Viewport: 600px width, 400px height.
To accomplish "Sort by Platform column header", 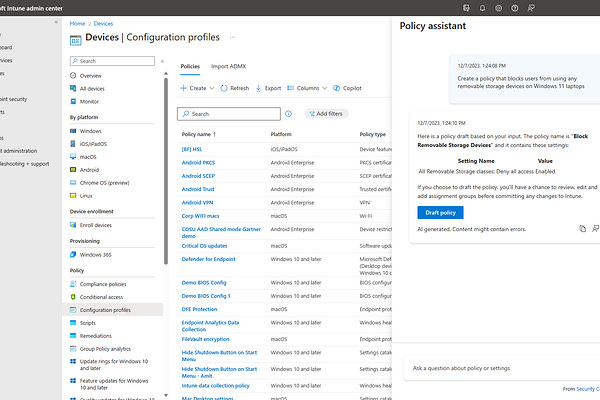I will 281,134.
